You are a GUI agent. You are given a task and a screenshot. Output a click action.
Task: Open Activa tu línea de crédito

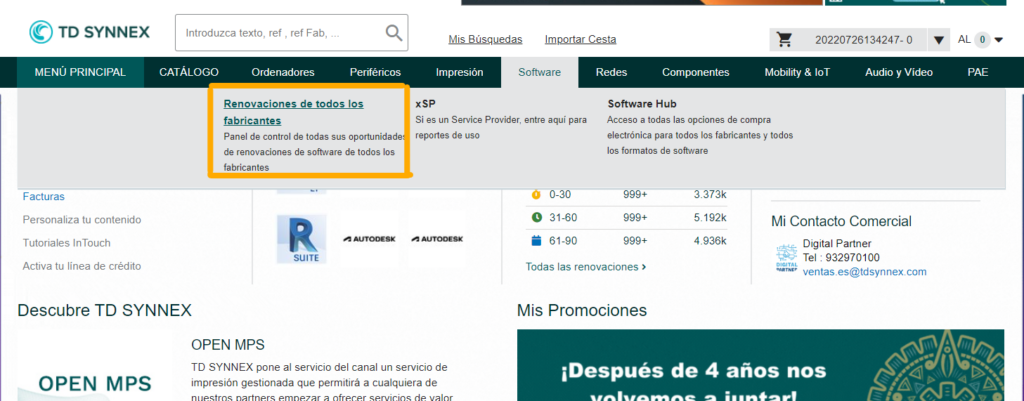pyautogui.click(x=82, y=266)
